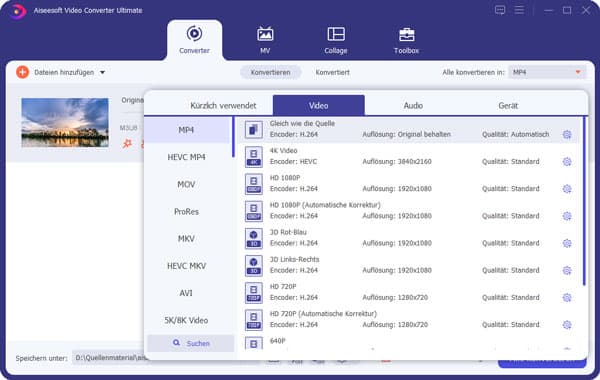Switch to Kürzlich verwendet tab
The height and width of the screenshot is (380, 600).
tap(223, 106)
